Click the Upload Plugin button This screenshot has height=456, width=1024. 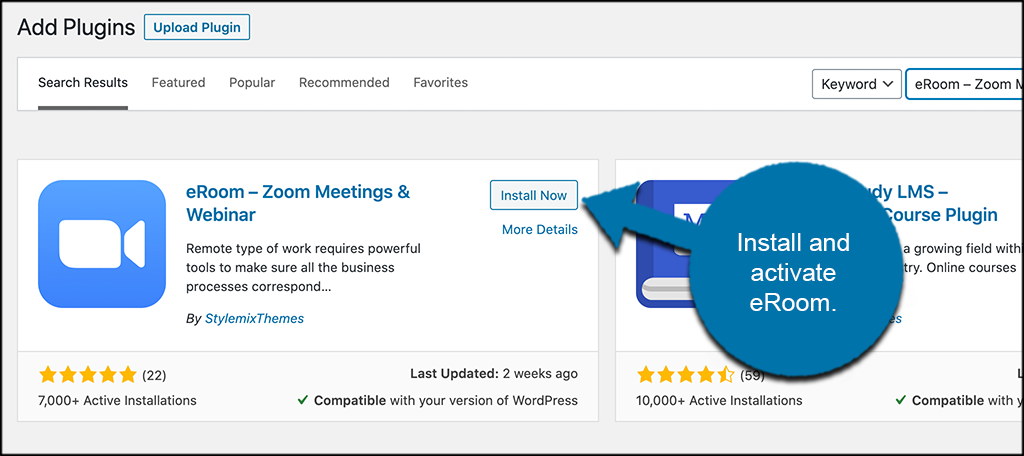pos(197,28)
